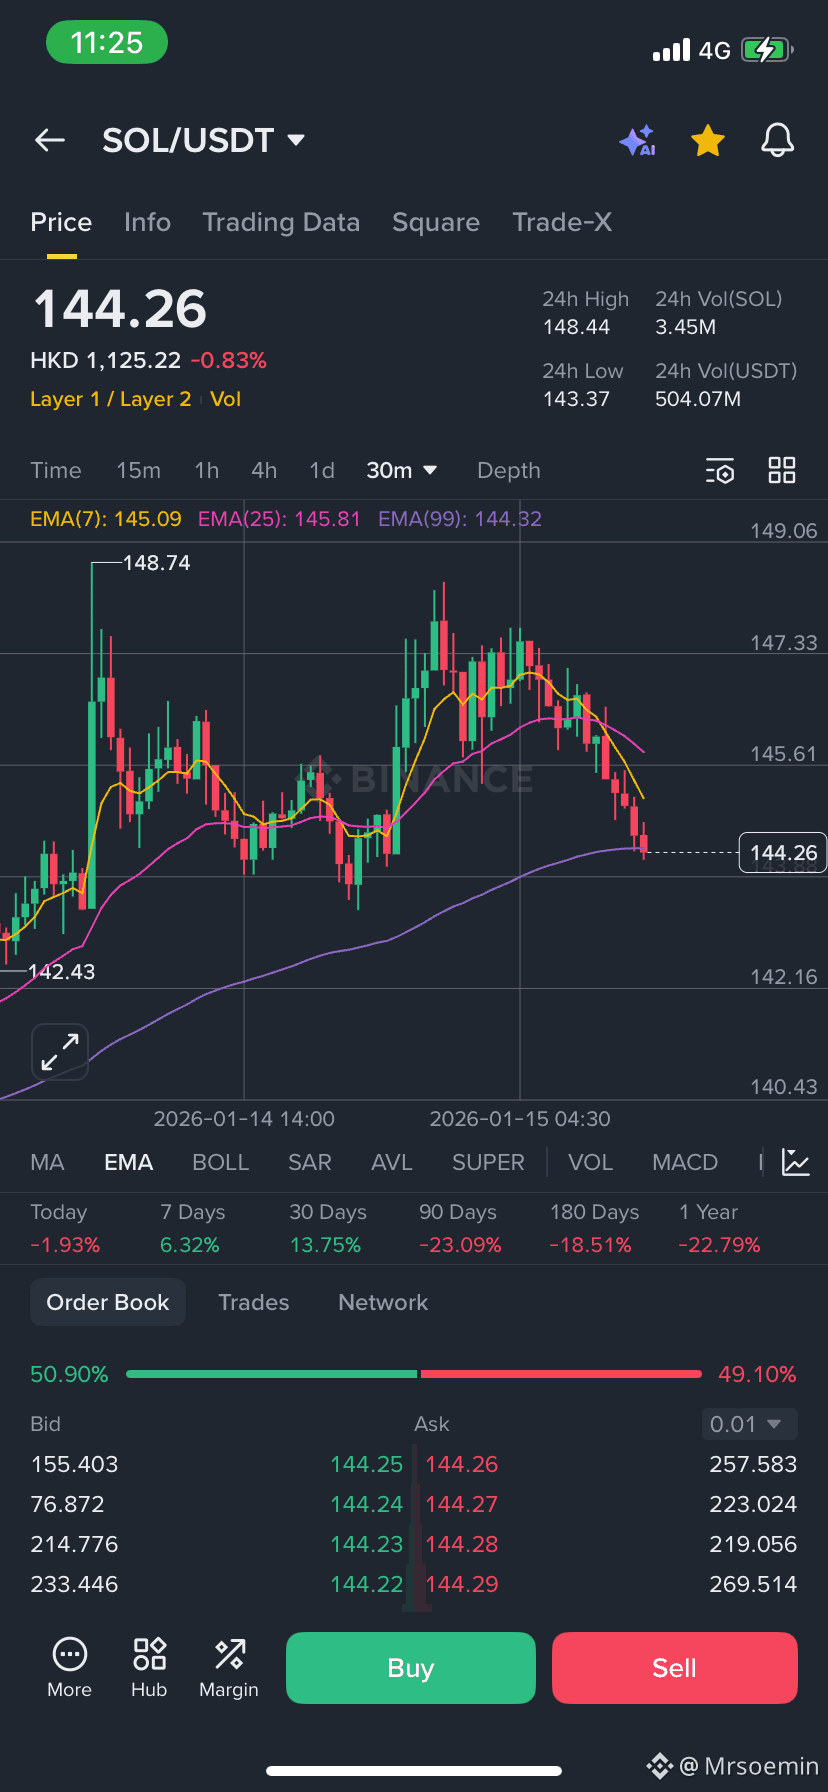Open the Trading Data tab
The height and width of the screenshot is (1792, 828).
point(281,222)
